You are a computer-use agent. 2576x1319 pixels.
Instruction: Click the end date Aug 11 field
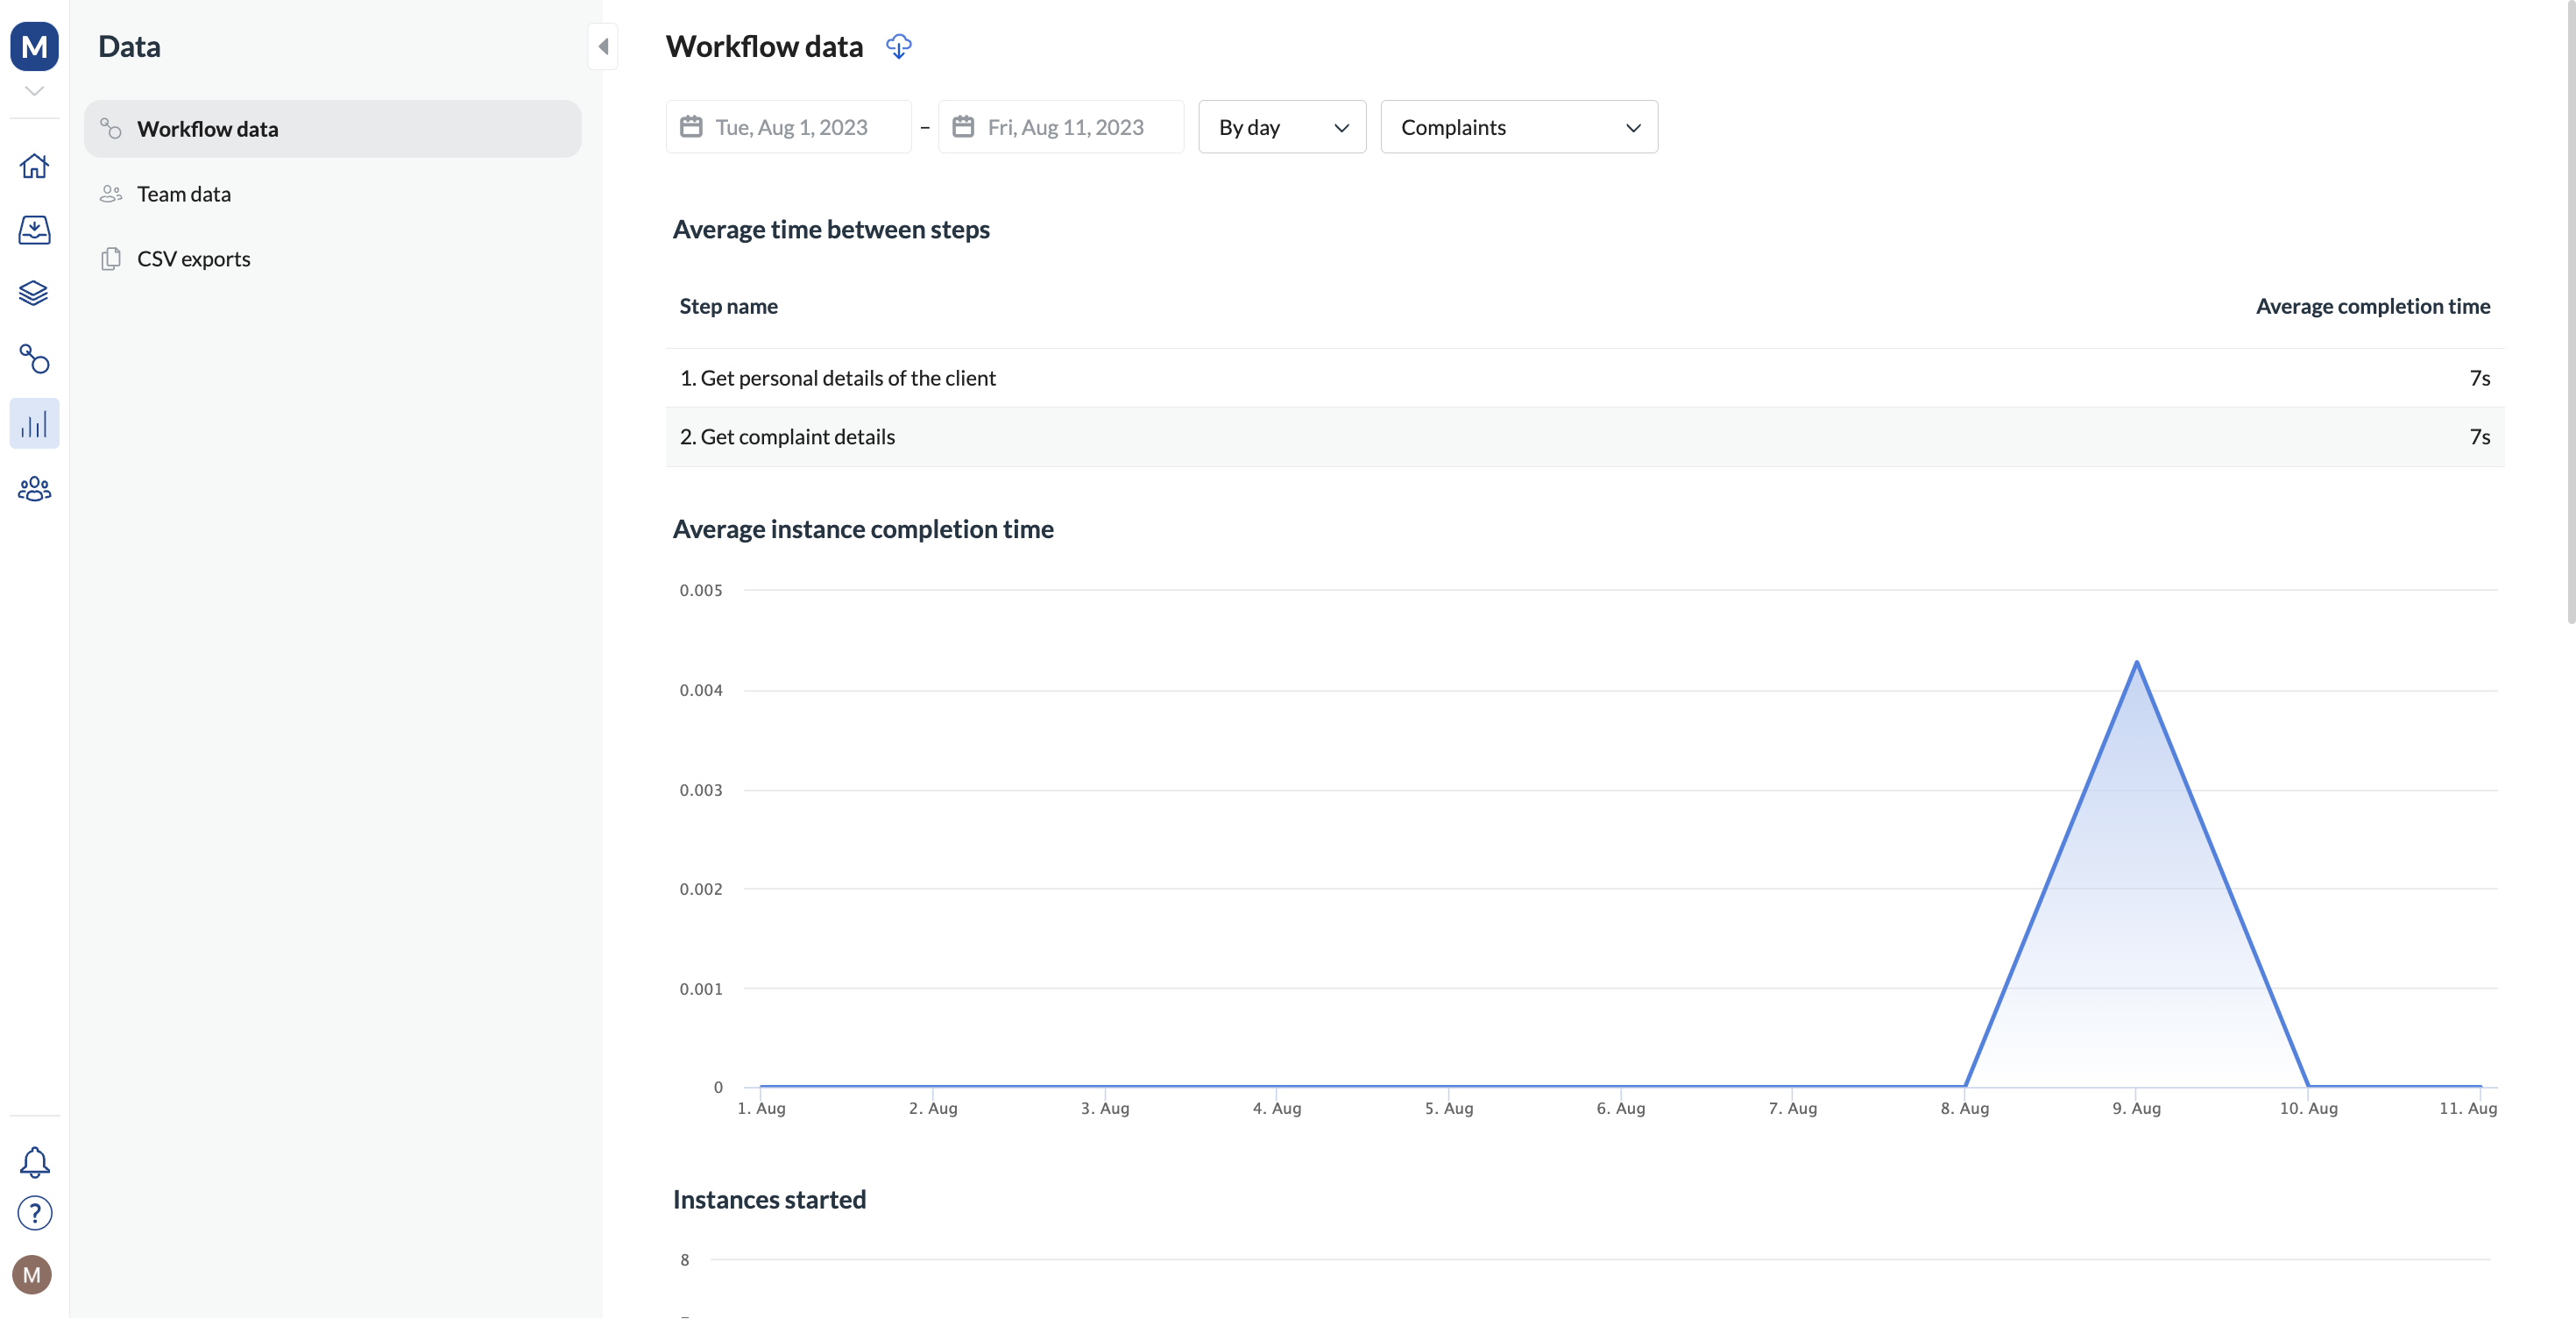pyautogui.click(x=1061, y=127)
